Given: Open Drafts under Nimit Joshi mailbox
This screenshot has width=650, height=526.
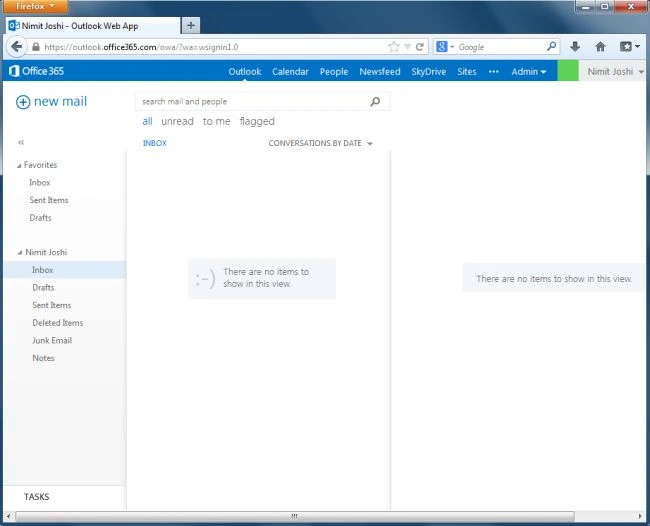Looking at the screenshot, I should (44, 288).
